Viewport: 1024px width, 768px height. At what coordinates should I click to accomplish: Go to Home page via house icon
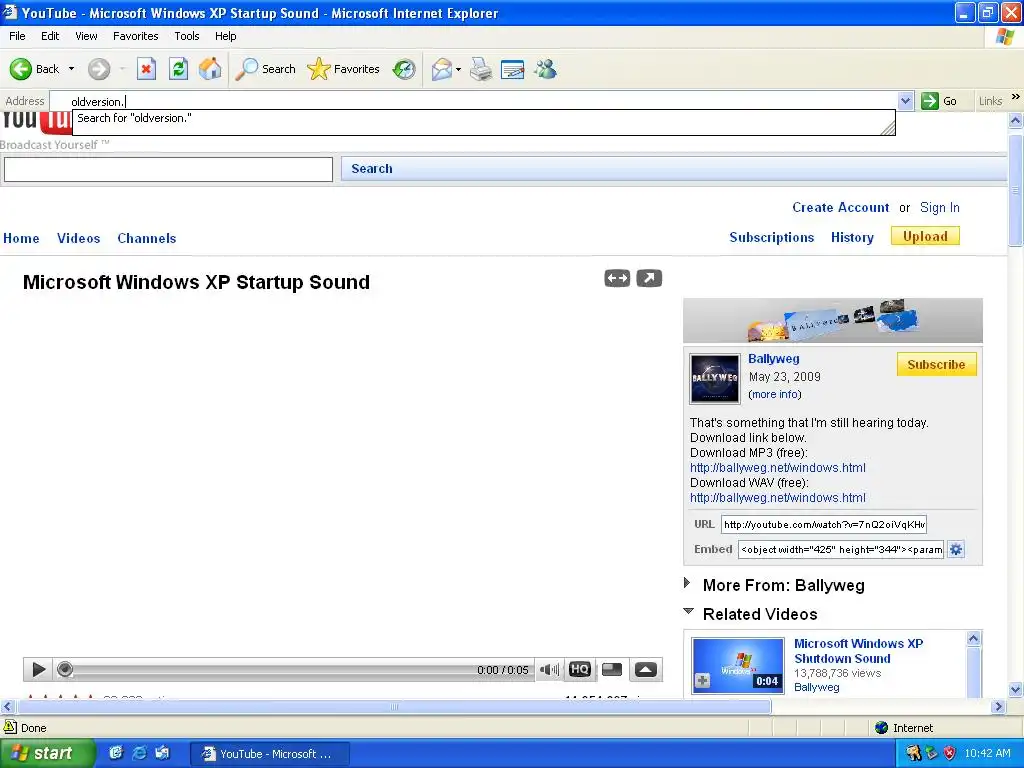point(210,69)
